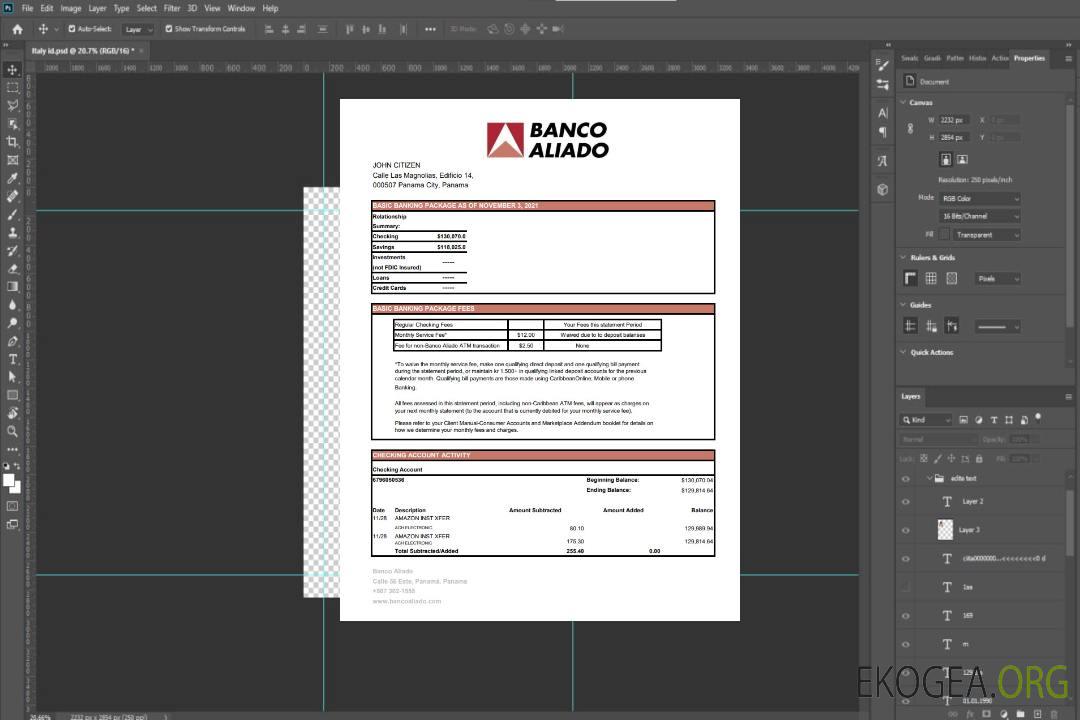
Task: Select the Pen tool
Action: tap(12, 341)
